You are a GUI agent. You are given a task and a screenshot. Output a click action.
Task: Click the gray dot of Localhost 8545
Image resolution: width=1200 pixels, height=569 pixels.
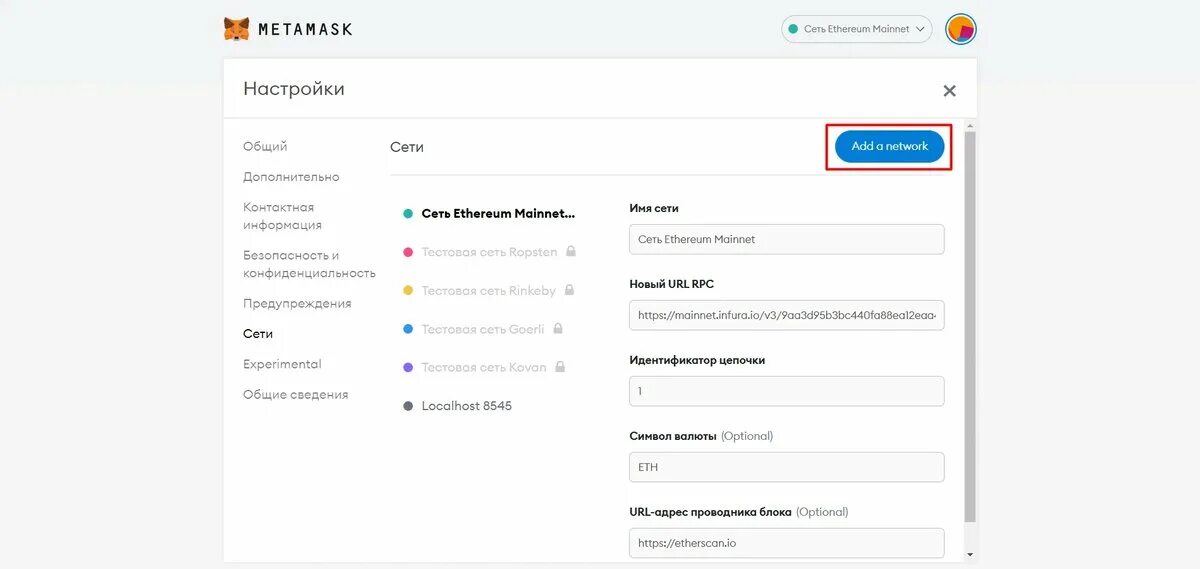[x=408, y=406]
